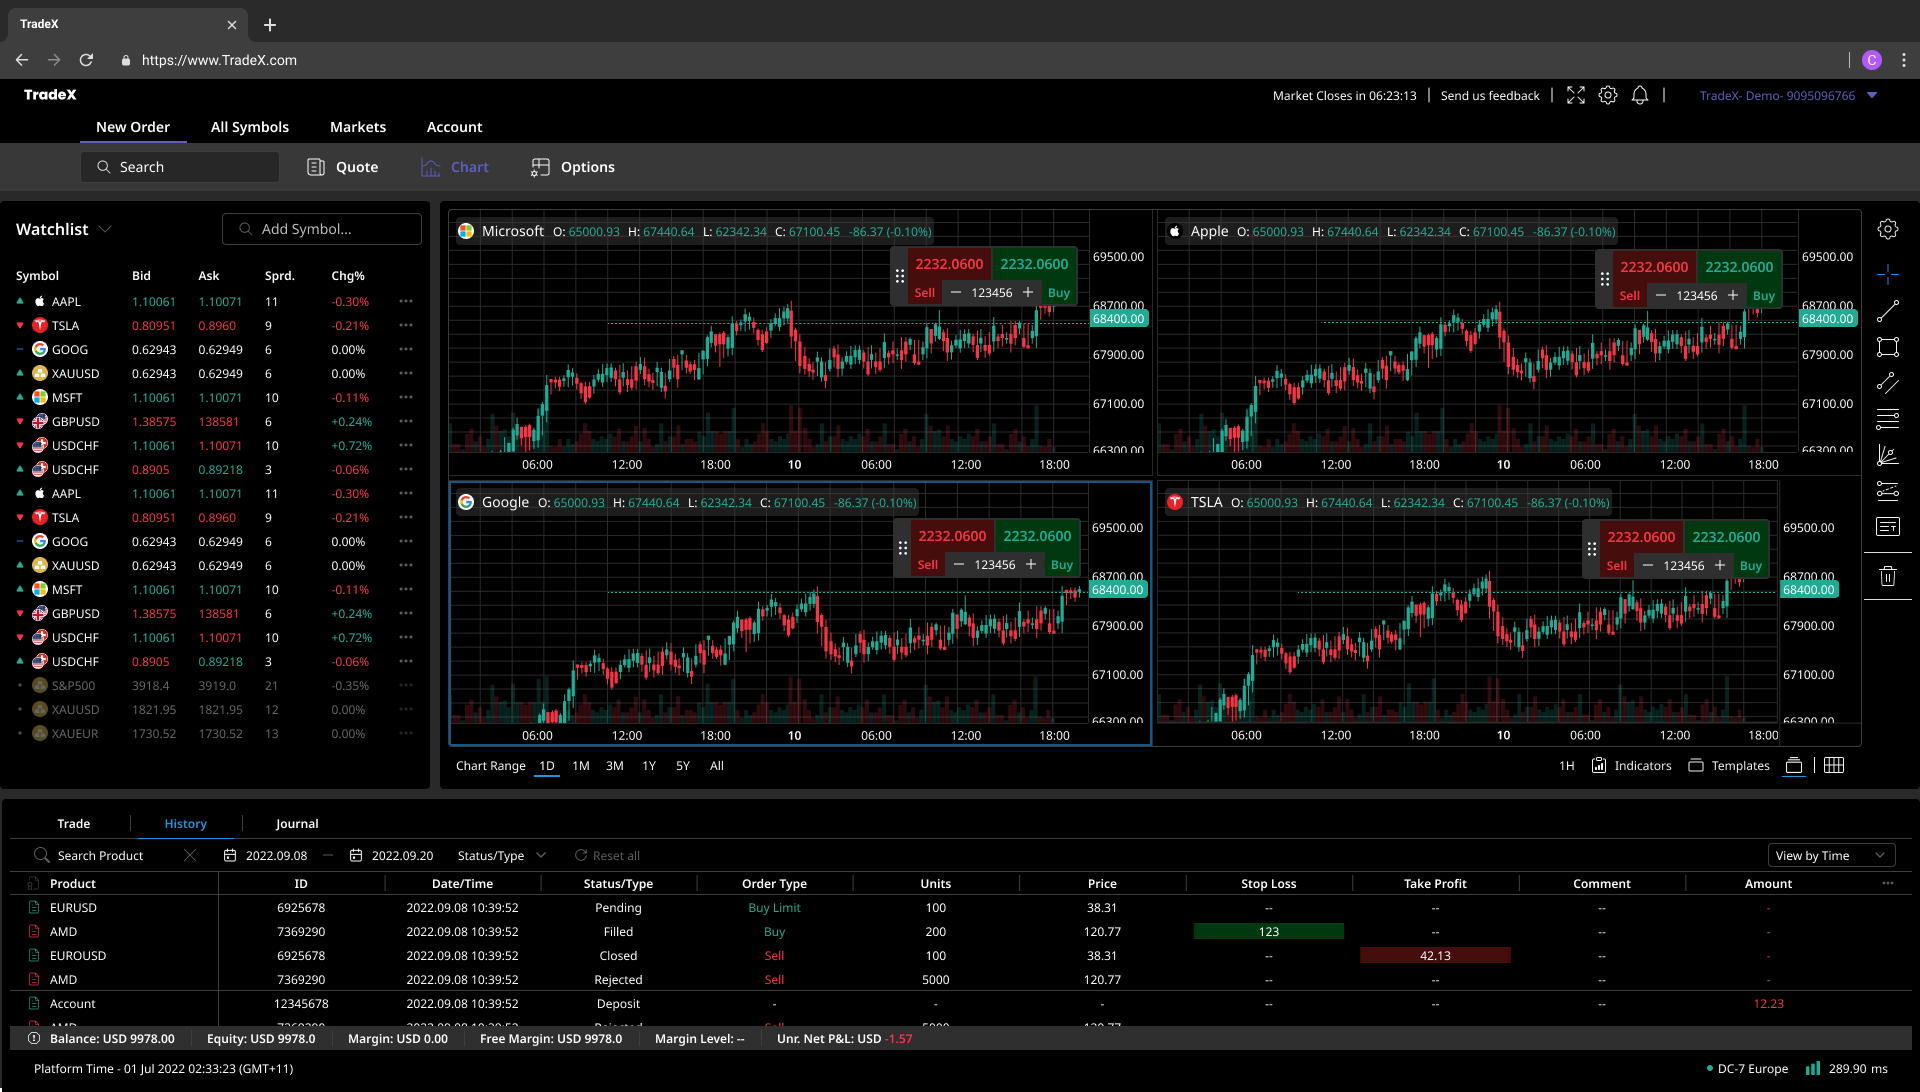Image resolution: width=1920 pixels, height=1092 pixels.
Task: Click the delete drawings trash icon
Action: point(1890,575)
